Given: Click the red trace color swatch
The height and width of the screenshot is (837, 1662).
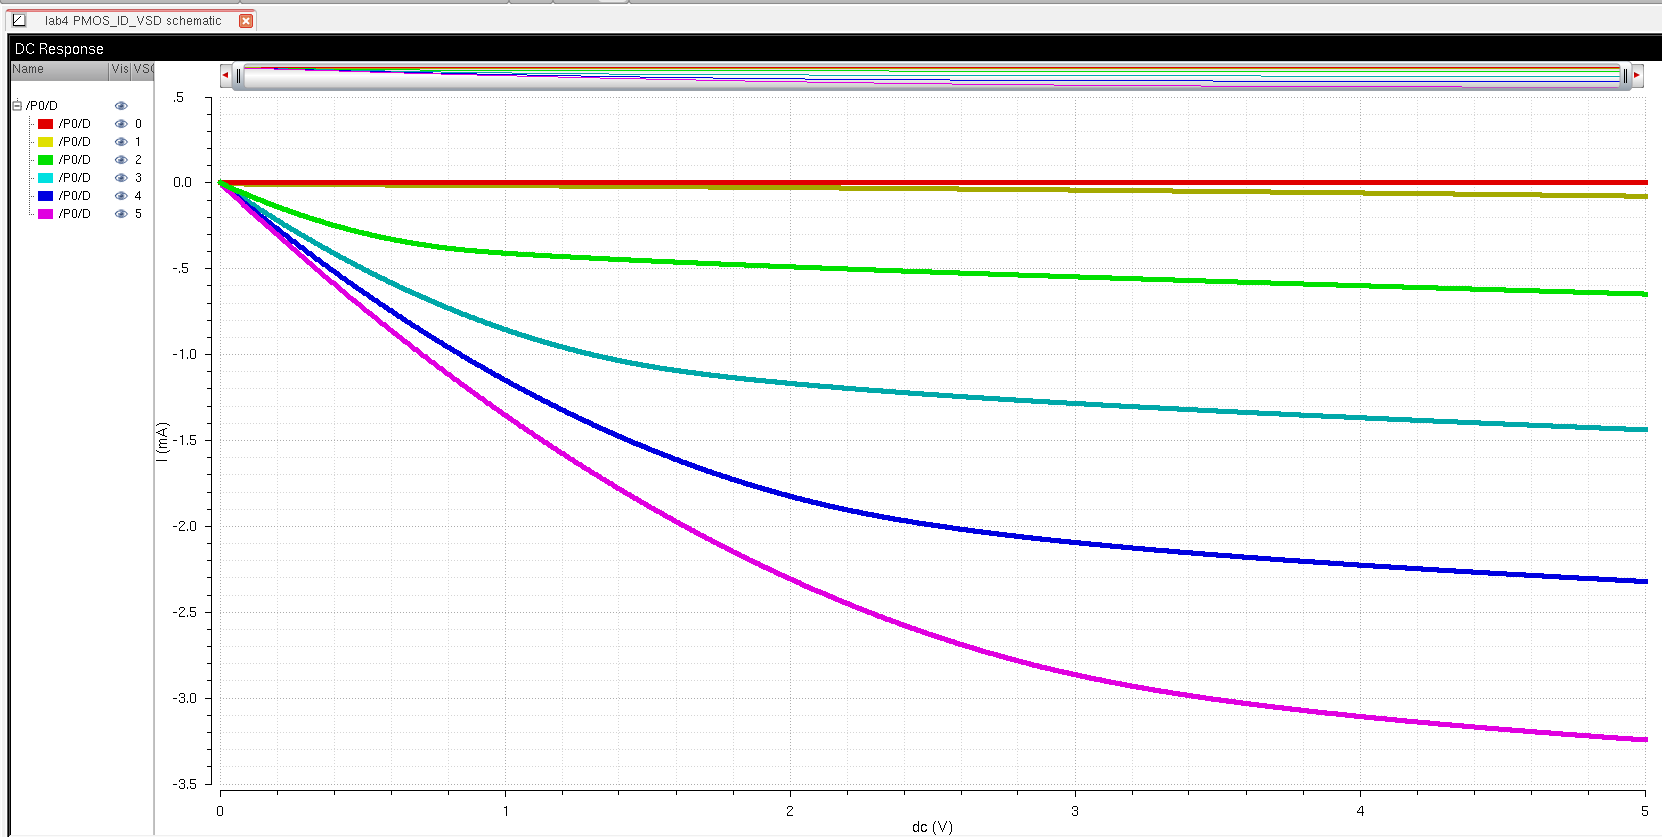Looking at the screenshot, I should coord(45,124).
